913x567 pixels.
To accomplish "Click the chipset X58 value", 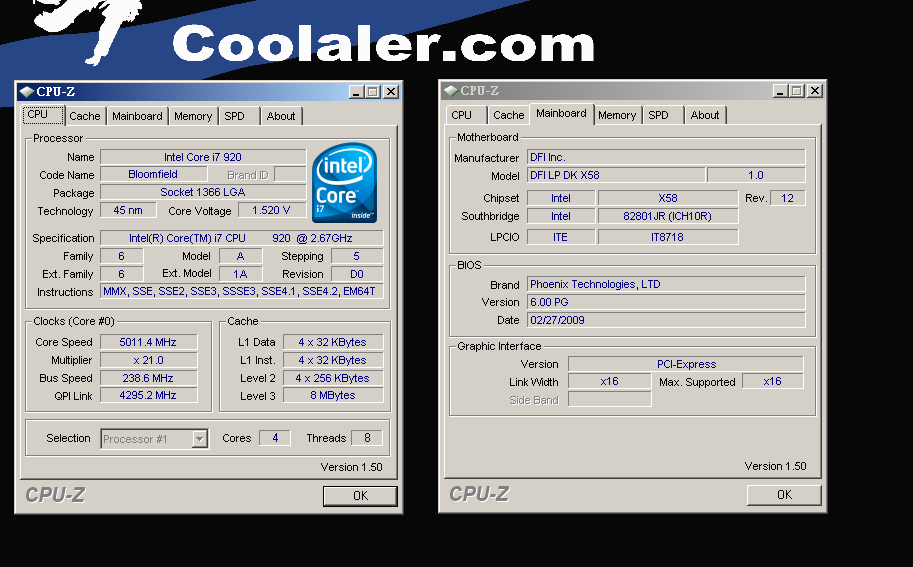I will [x=668, y=198].
